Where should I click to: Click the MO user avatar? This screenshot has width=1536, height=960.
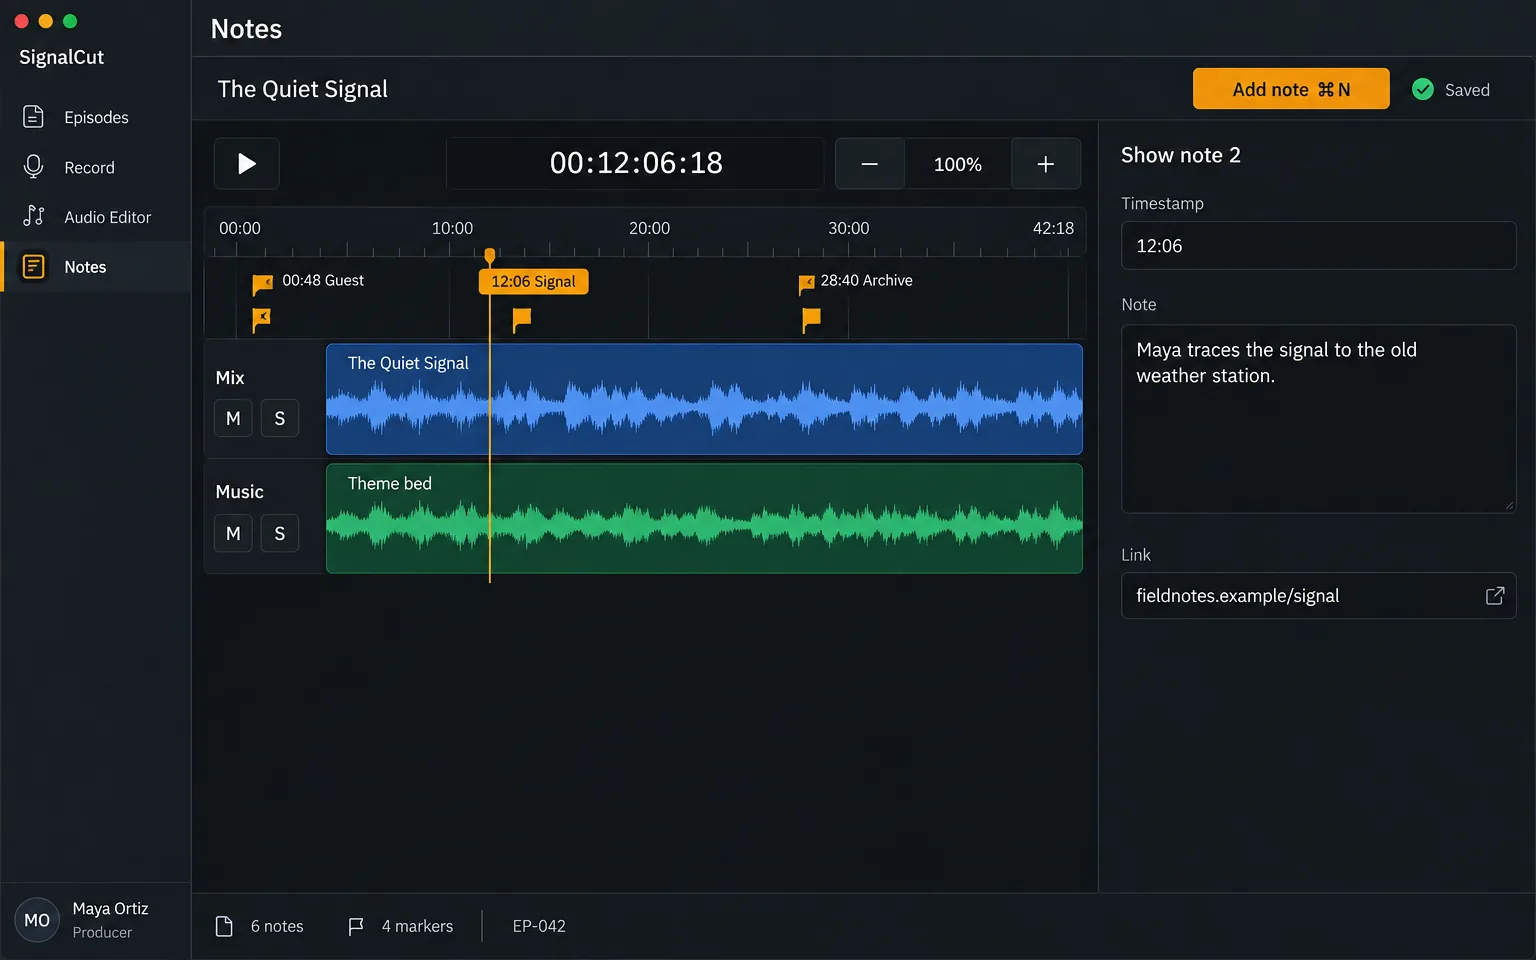(37, 920)
